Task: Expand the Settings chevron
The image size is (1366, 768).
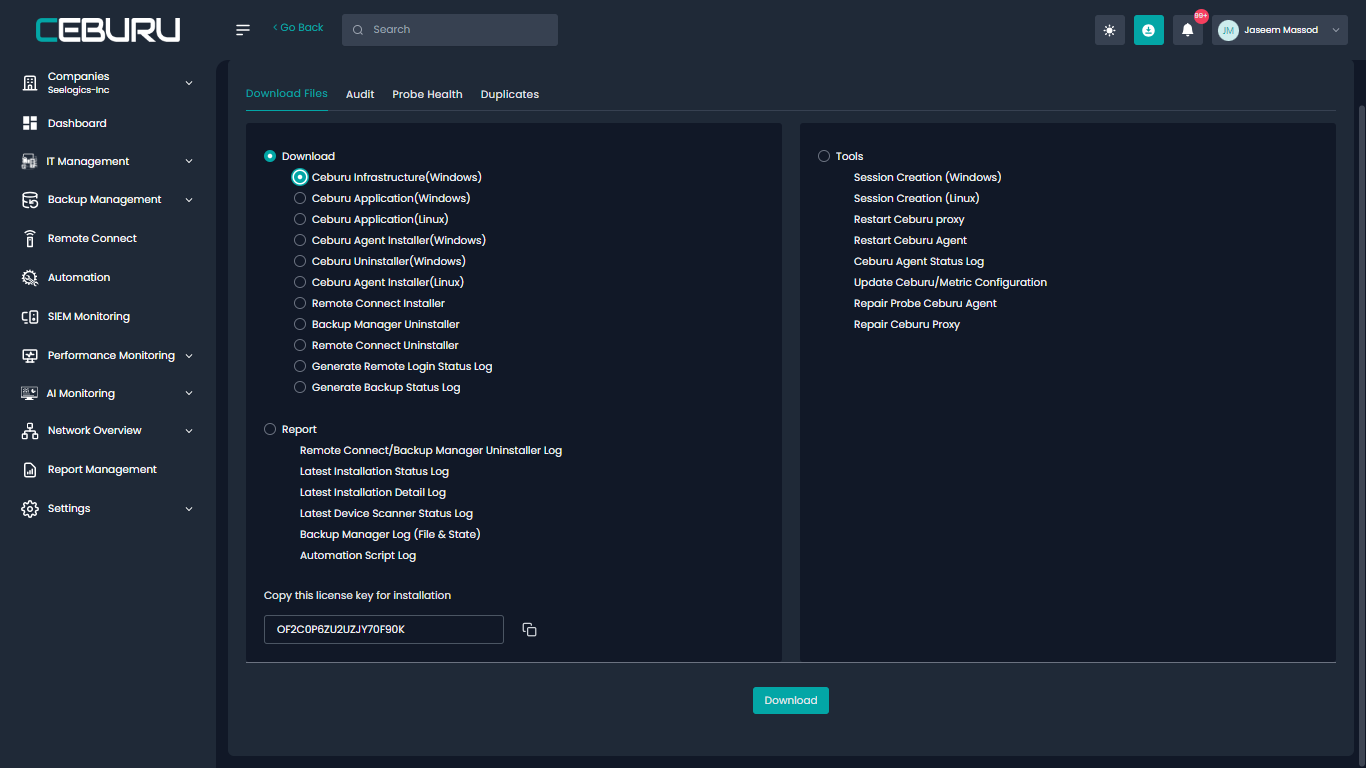Action: tap(189, 508)
